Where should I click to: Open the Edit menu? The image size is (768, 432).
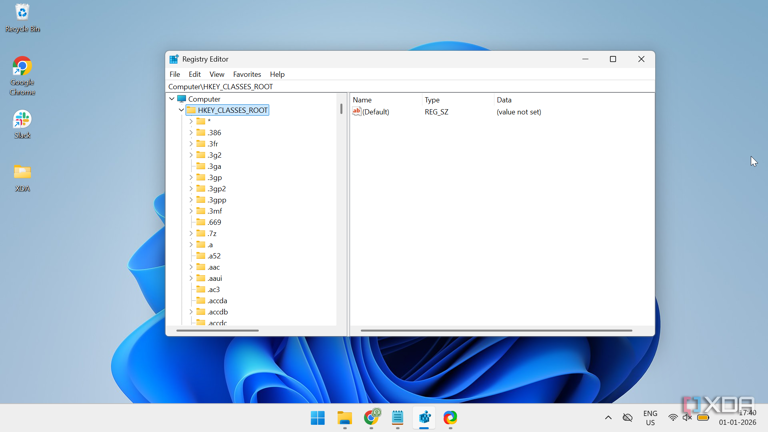pos(194,74)
